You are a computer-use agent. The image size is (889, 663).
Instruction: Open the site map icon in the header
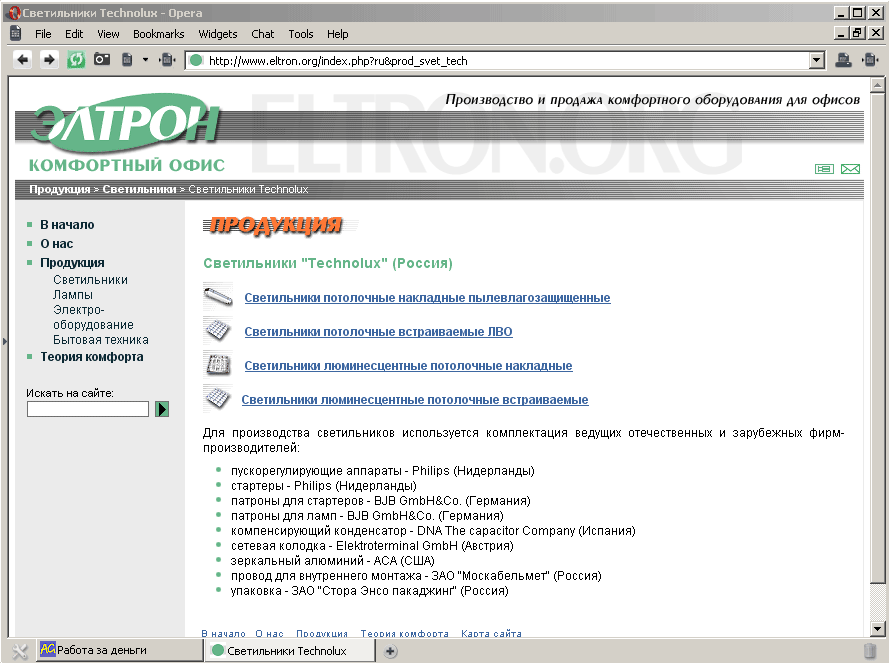824,168
